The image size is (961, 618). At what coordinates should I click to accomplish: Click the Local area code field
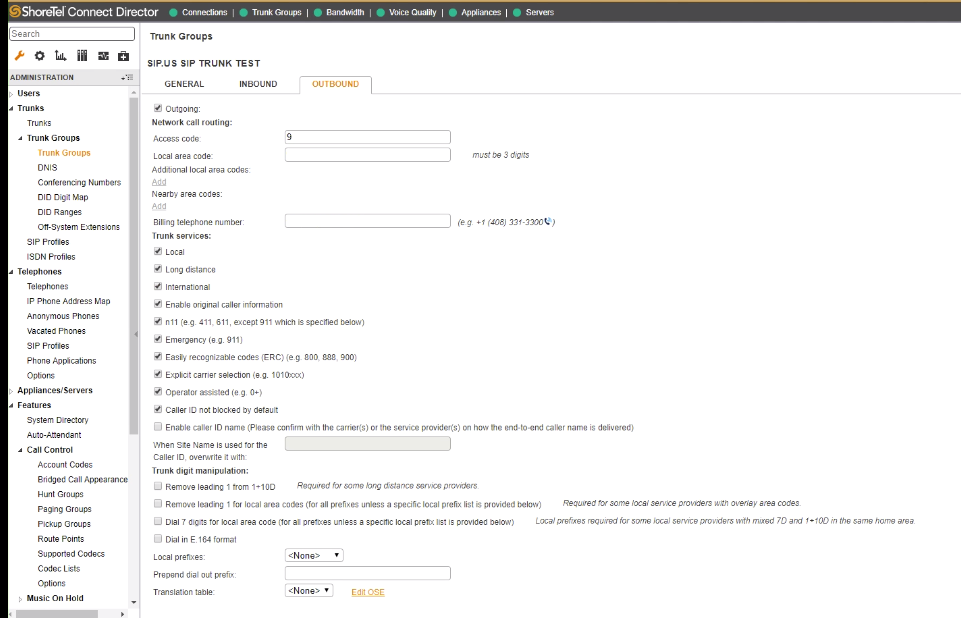coord(368,154)
